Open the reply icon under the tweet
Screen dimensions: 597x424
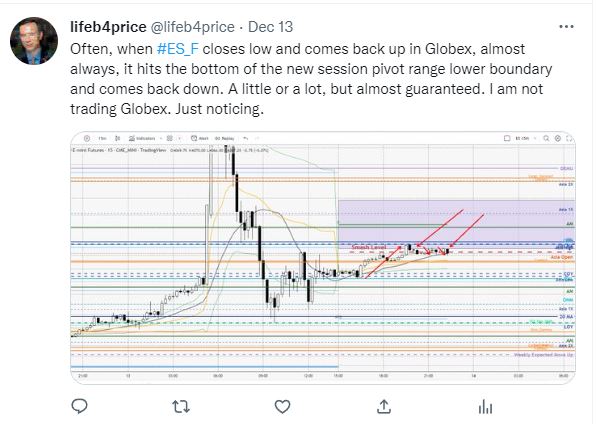tap(80, 406)
